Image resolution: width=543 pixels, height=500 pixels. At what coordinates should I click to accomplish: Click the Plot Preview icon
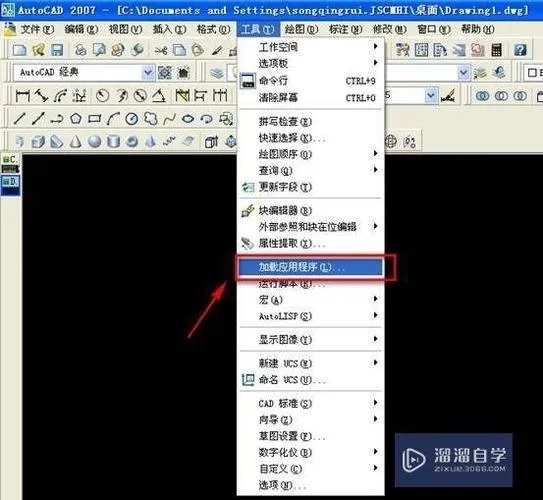pos(99,50)
